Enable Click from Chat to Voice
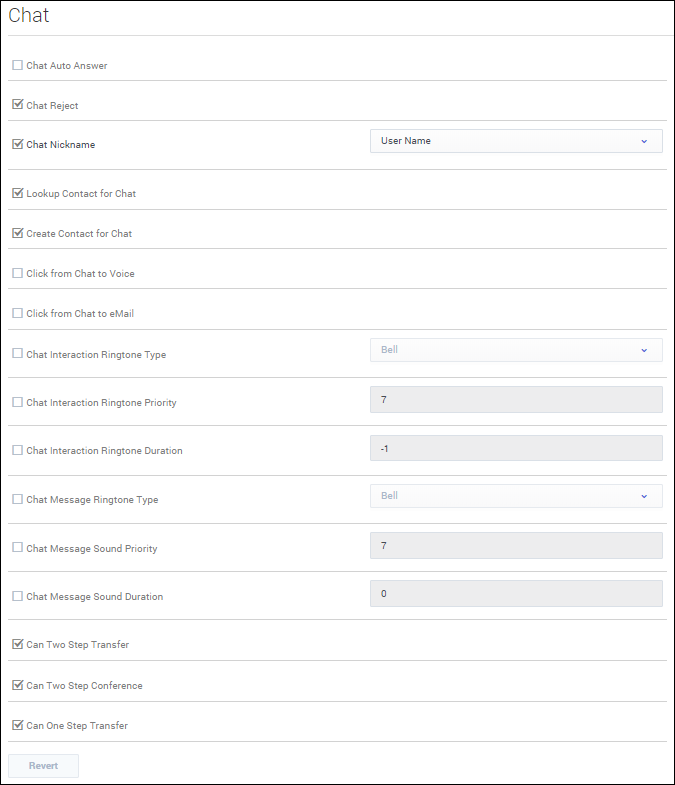 tap(17, 273)
